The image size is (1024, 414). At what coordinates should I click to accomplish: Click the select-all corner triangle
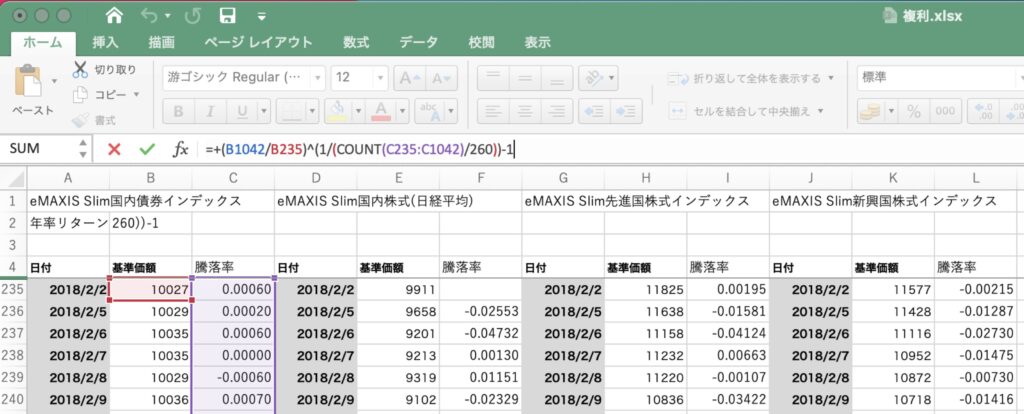click(x=13, y=178)
